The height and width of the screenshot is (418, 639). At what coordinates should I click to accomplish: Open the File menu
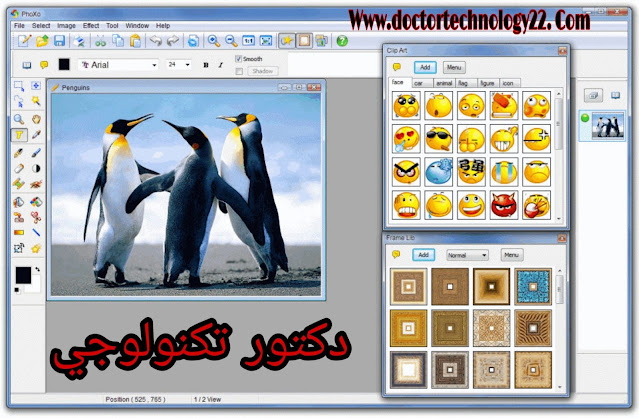[19, 26]
